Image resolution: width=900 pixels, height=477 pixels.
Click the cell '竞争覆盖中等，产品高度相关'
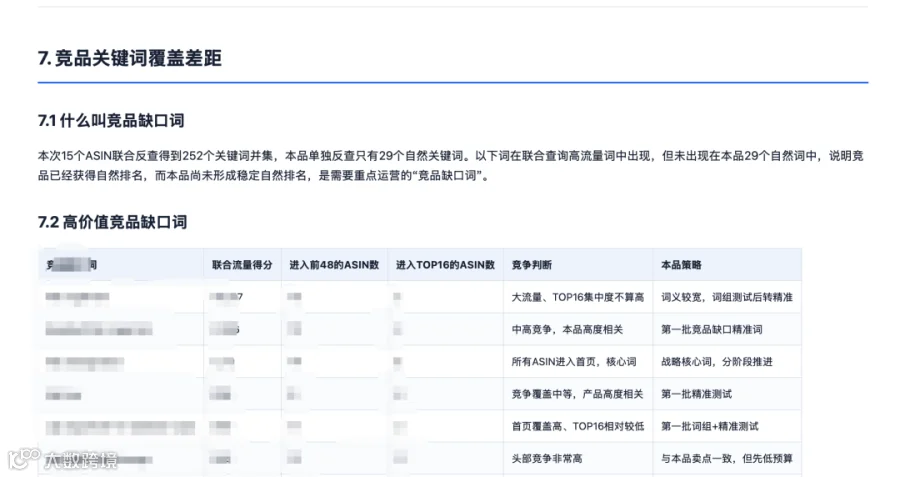click(577, 394)
